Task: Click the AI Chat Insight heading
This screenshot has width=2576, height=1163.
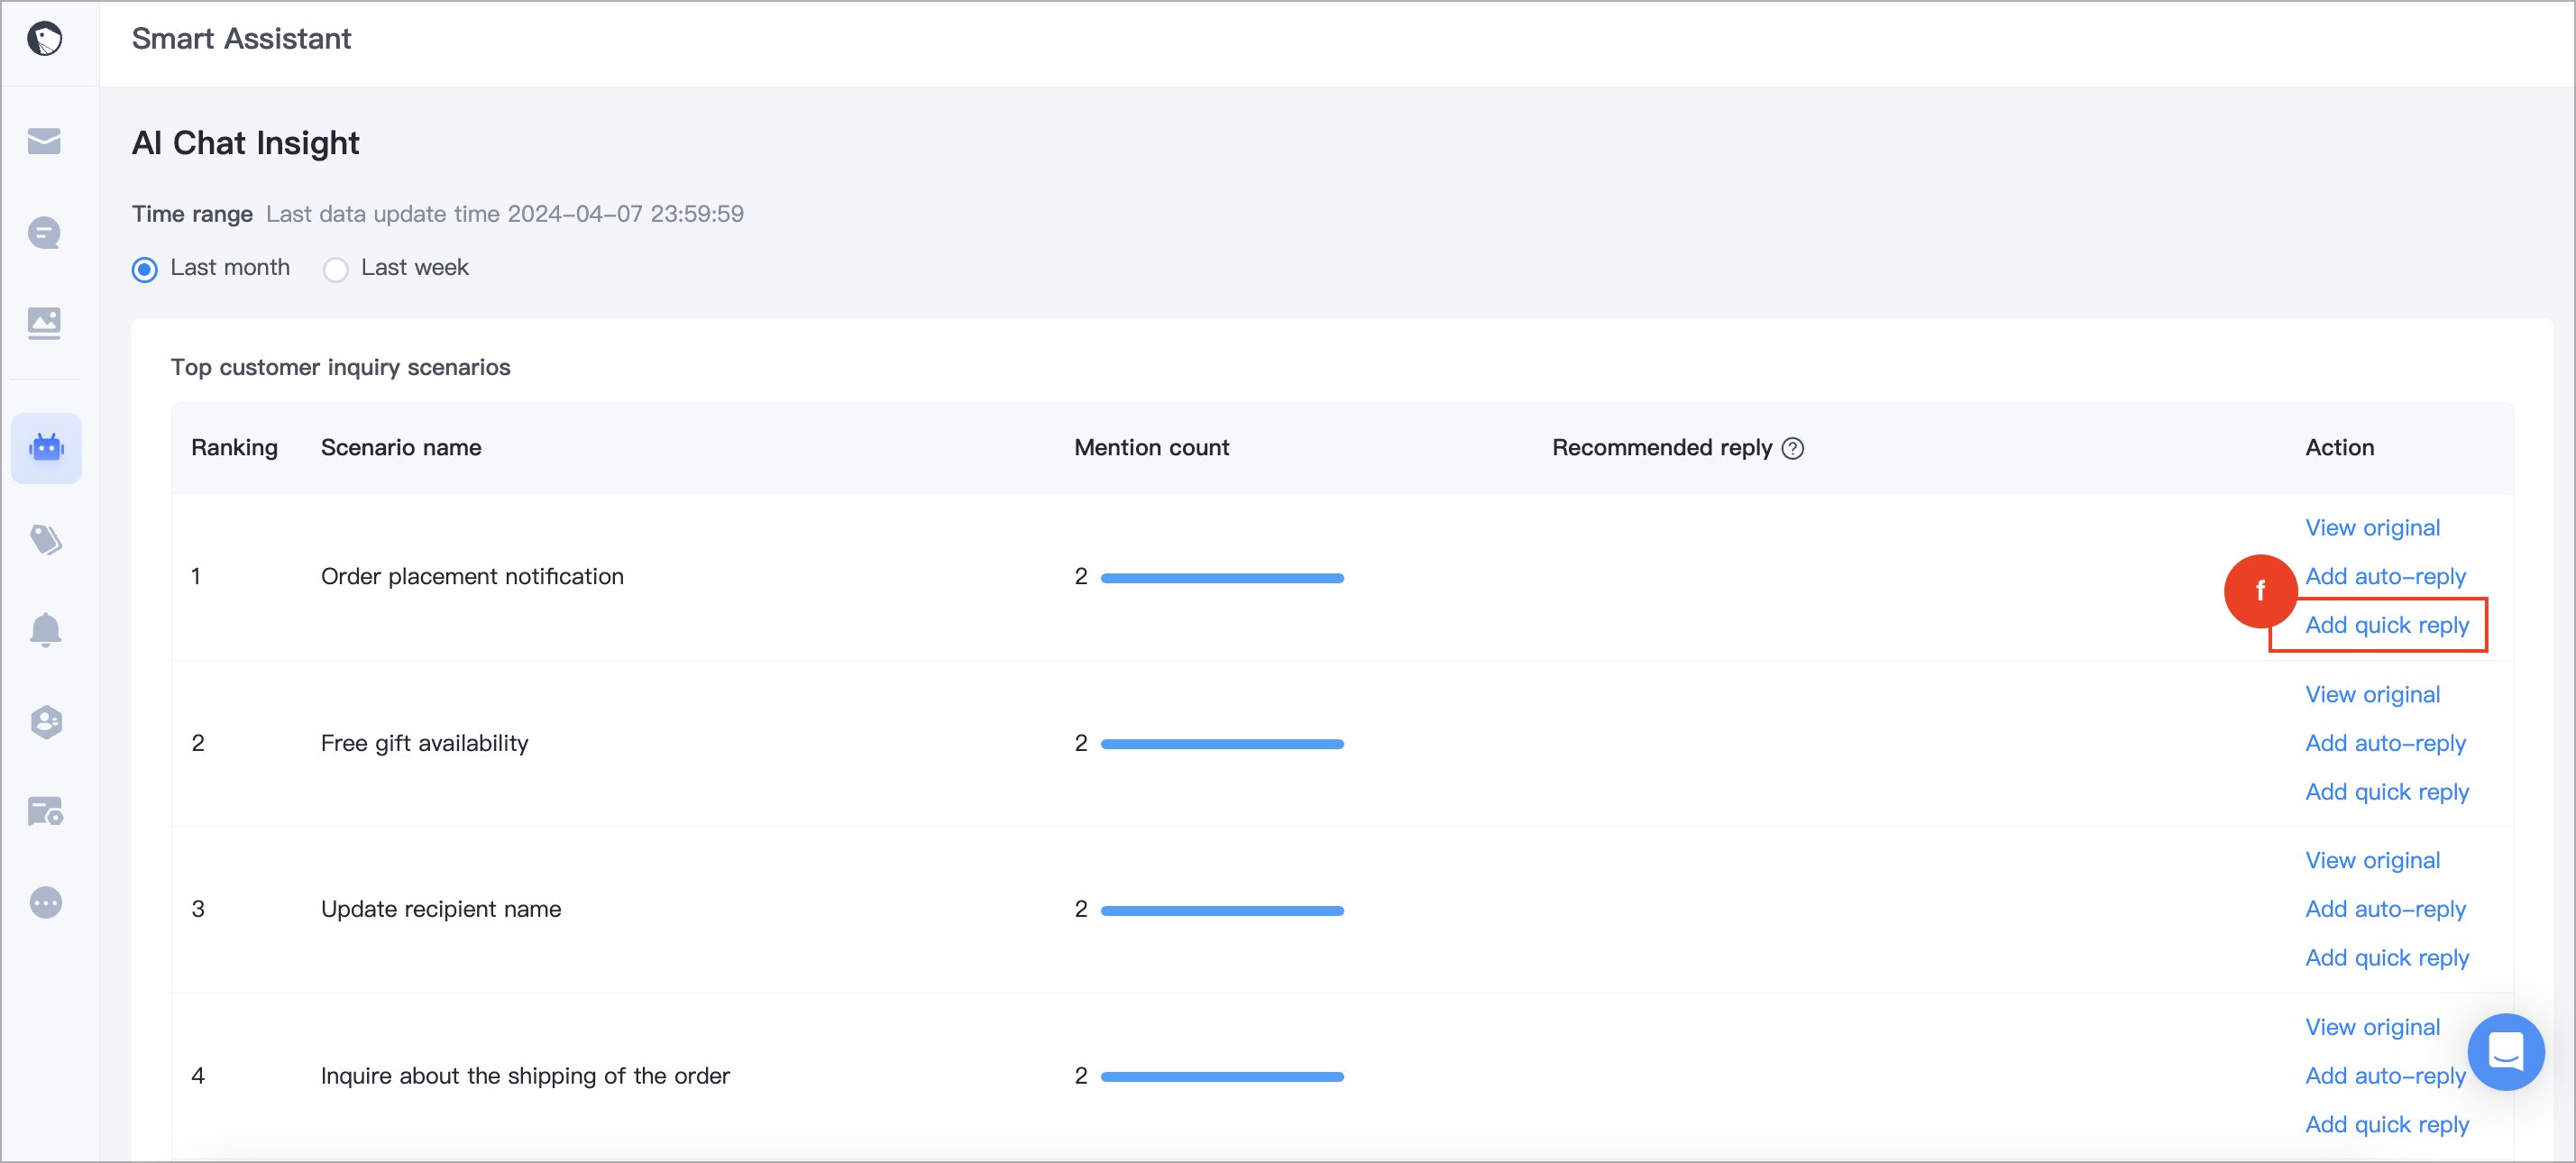Action: (x=245, y=143)
